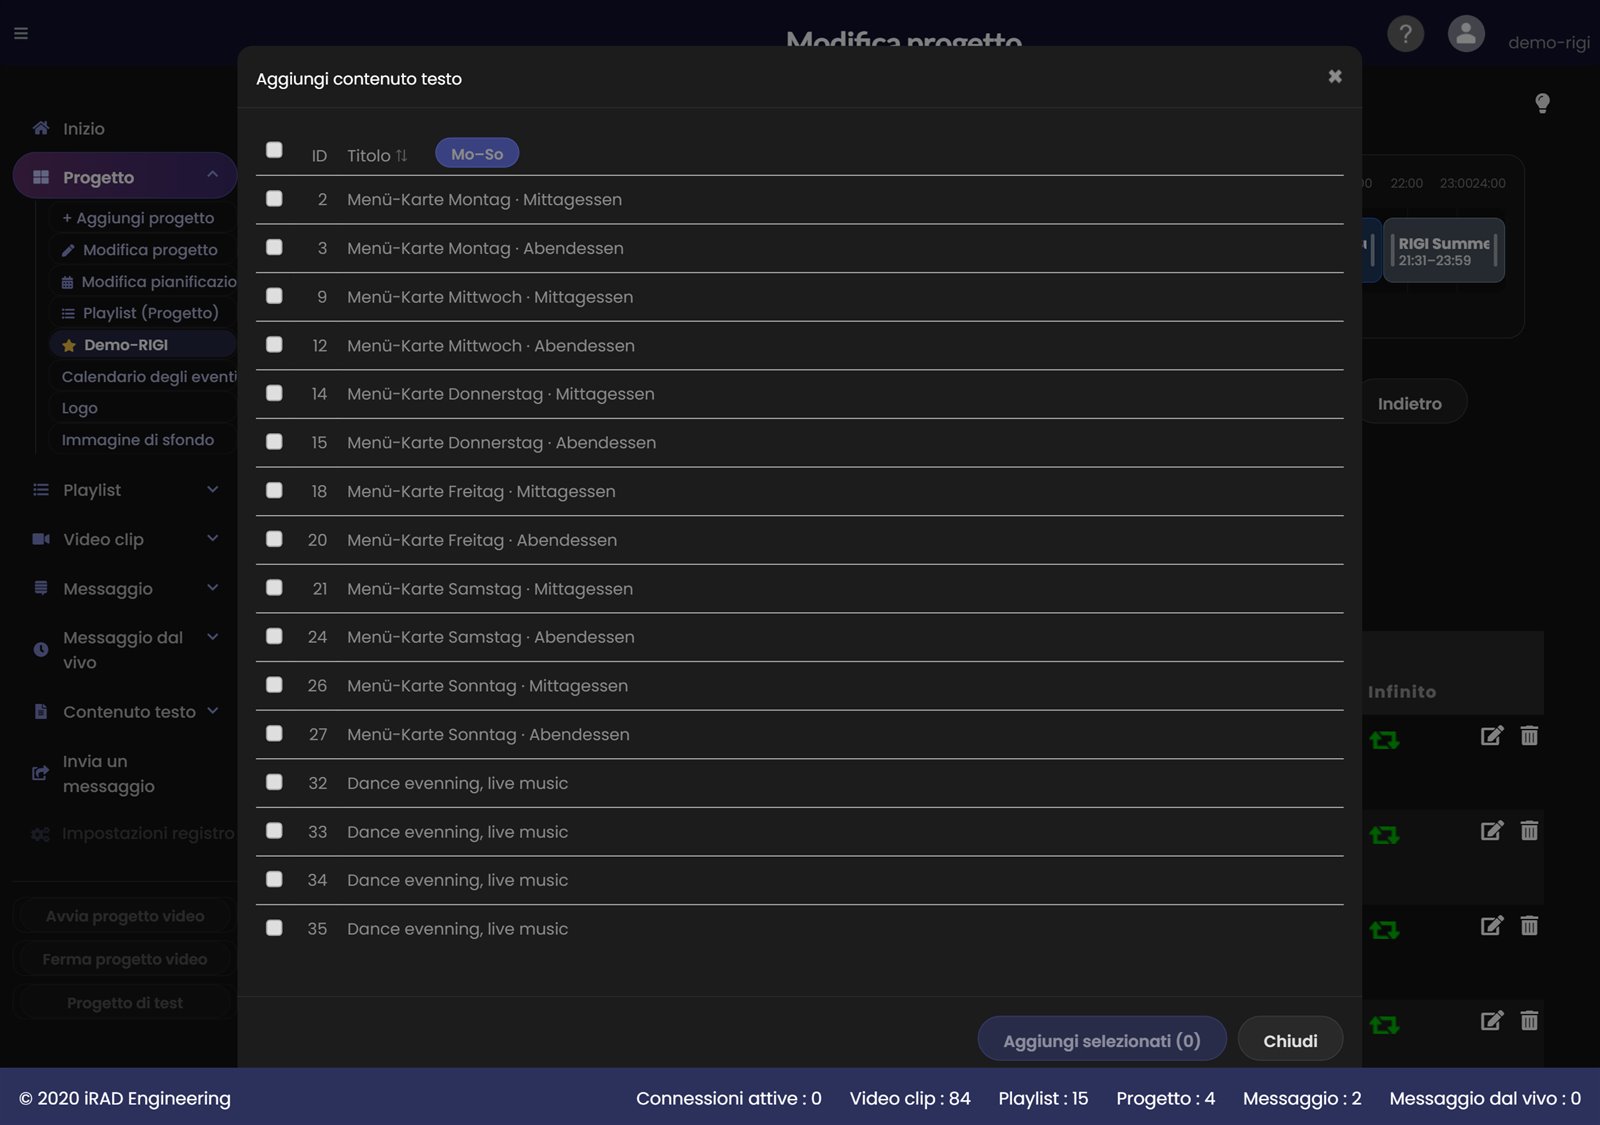Click the last row's trash delete icon
Image resolution: width=1600 pixels, height=1125 pixels.
(x=1529, y=1021)
